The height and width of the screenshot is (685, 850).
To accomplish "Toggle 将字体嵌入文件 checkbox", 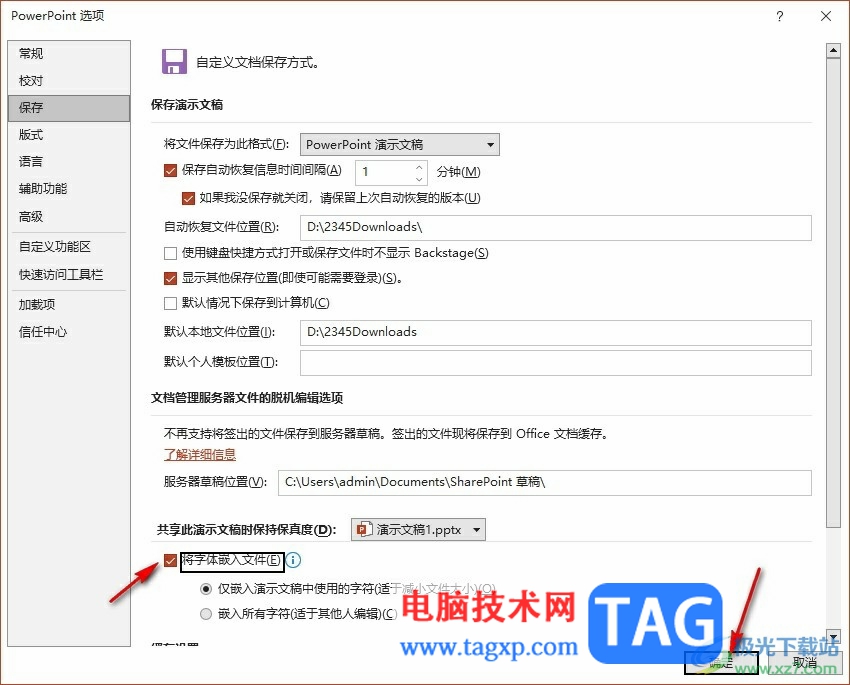I will [170, 560].
